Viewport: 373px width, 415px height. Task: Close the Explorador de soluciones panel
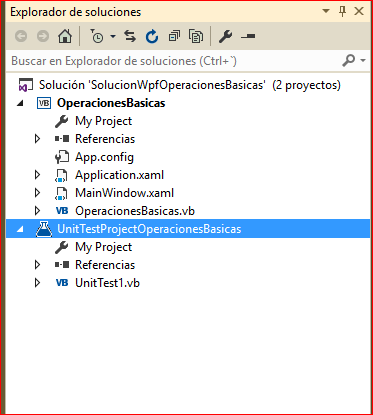pyautogui.click(x=359, y=11)
